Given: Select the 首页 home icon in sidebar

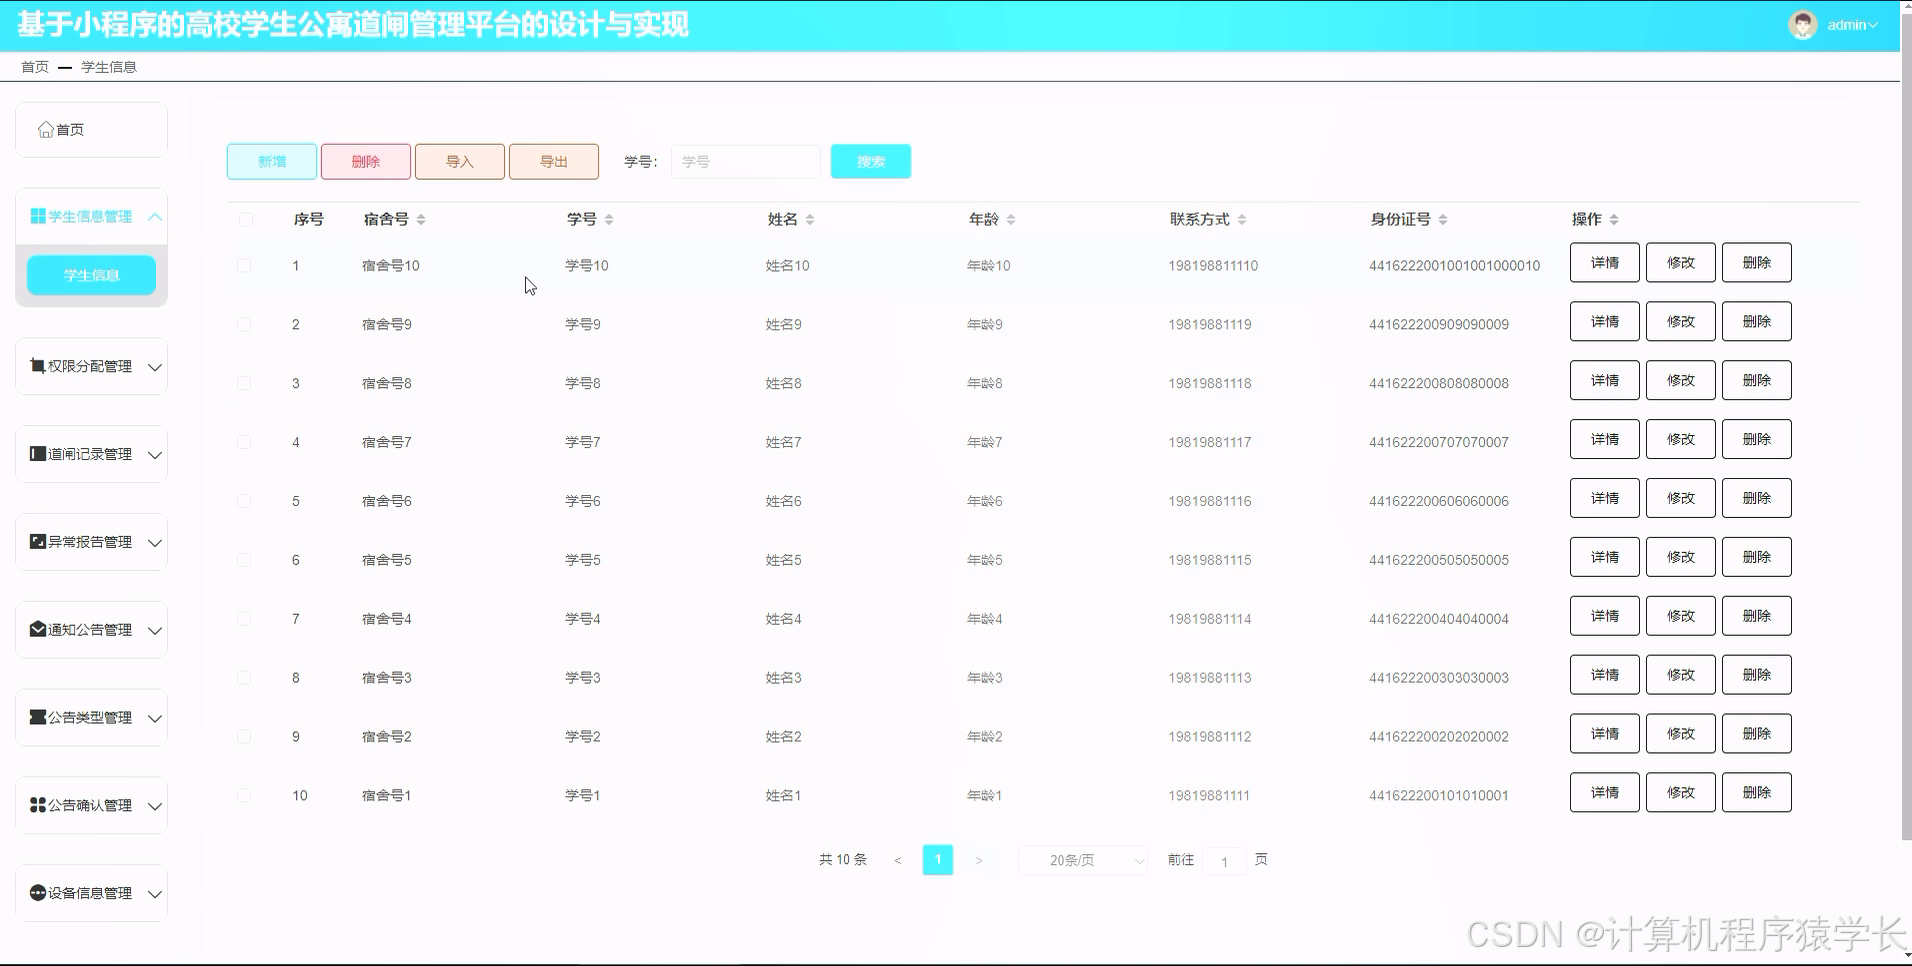Looking at the screenshot, I should [45, 128].
